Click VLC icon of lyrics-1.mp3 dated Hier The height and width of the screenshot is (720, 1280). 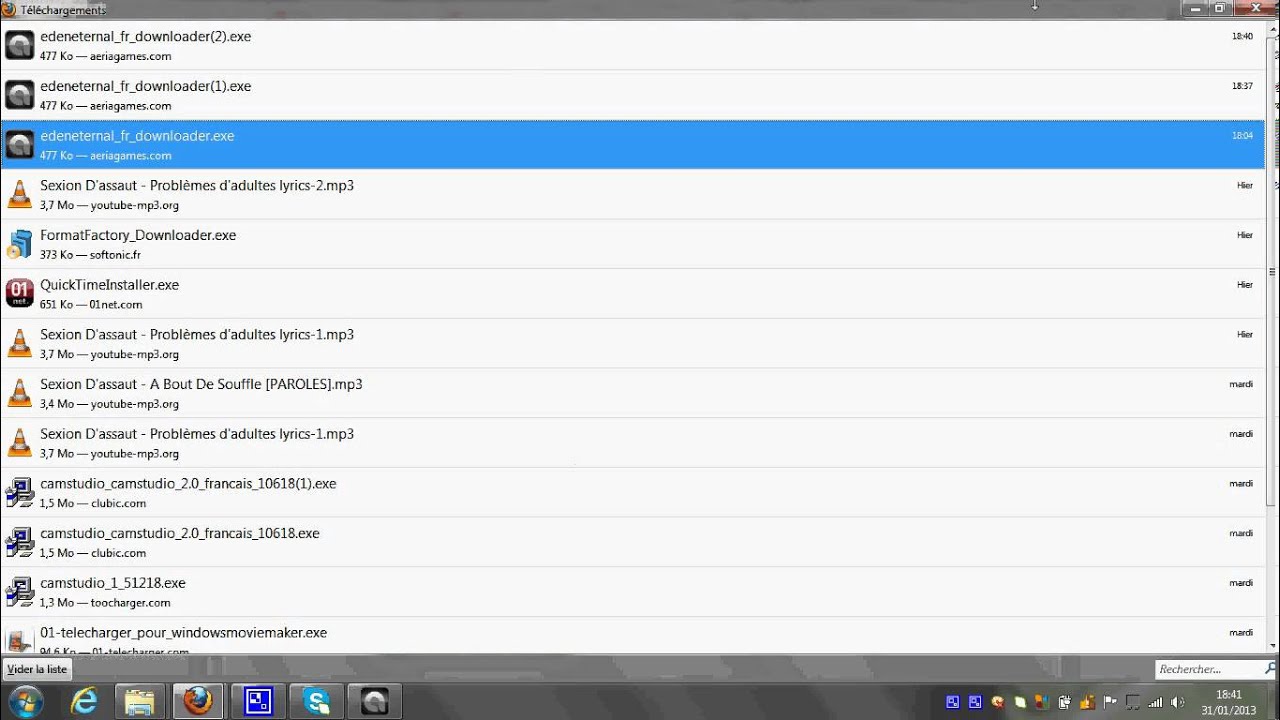coord(20,343)
